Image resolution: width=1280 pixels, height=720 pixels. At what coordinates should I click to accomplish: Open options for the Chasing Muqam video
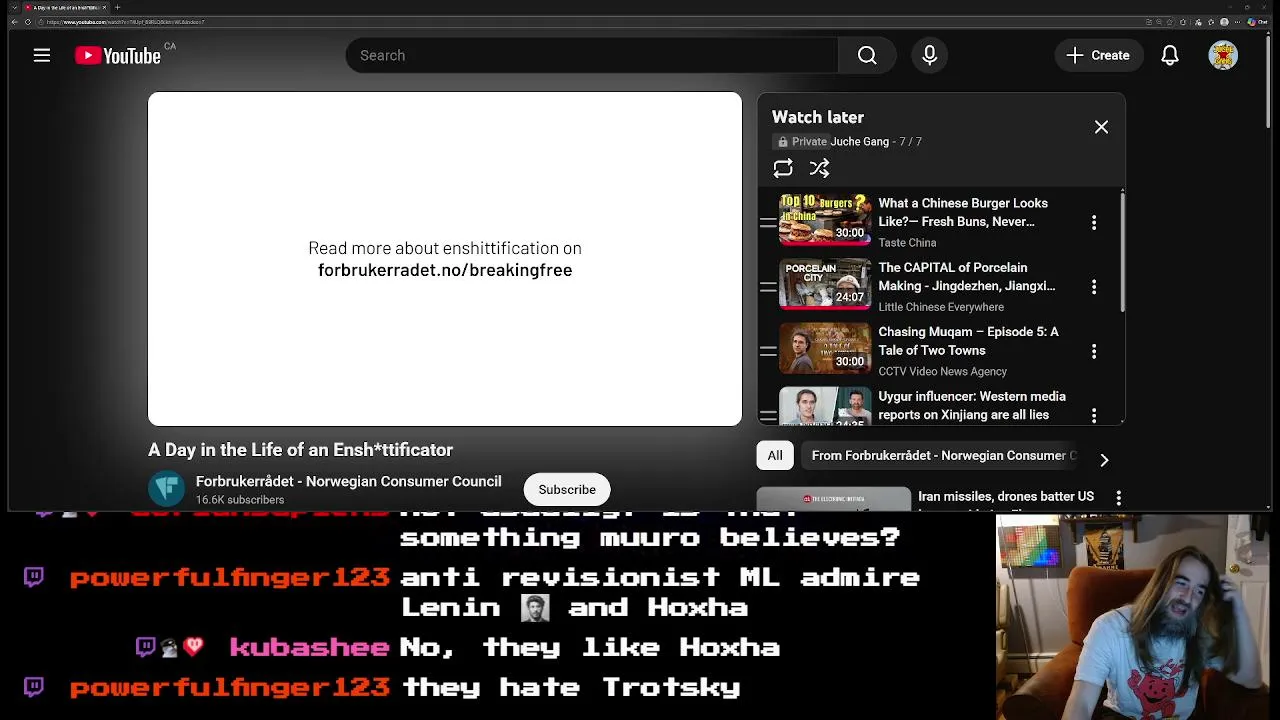[1094, 351]
